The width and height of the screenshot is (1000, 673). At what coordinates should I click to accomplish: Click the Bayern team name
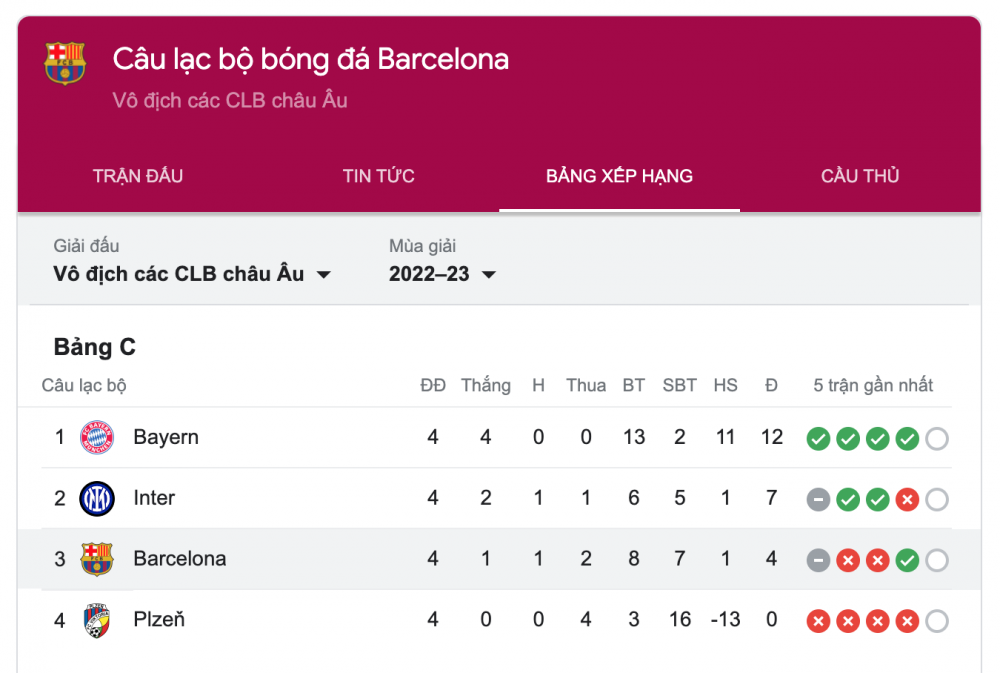coord(166,438)
